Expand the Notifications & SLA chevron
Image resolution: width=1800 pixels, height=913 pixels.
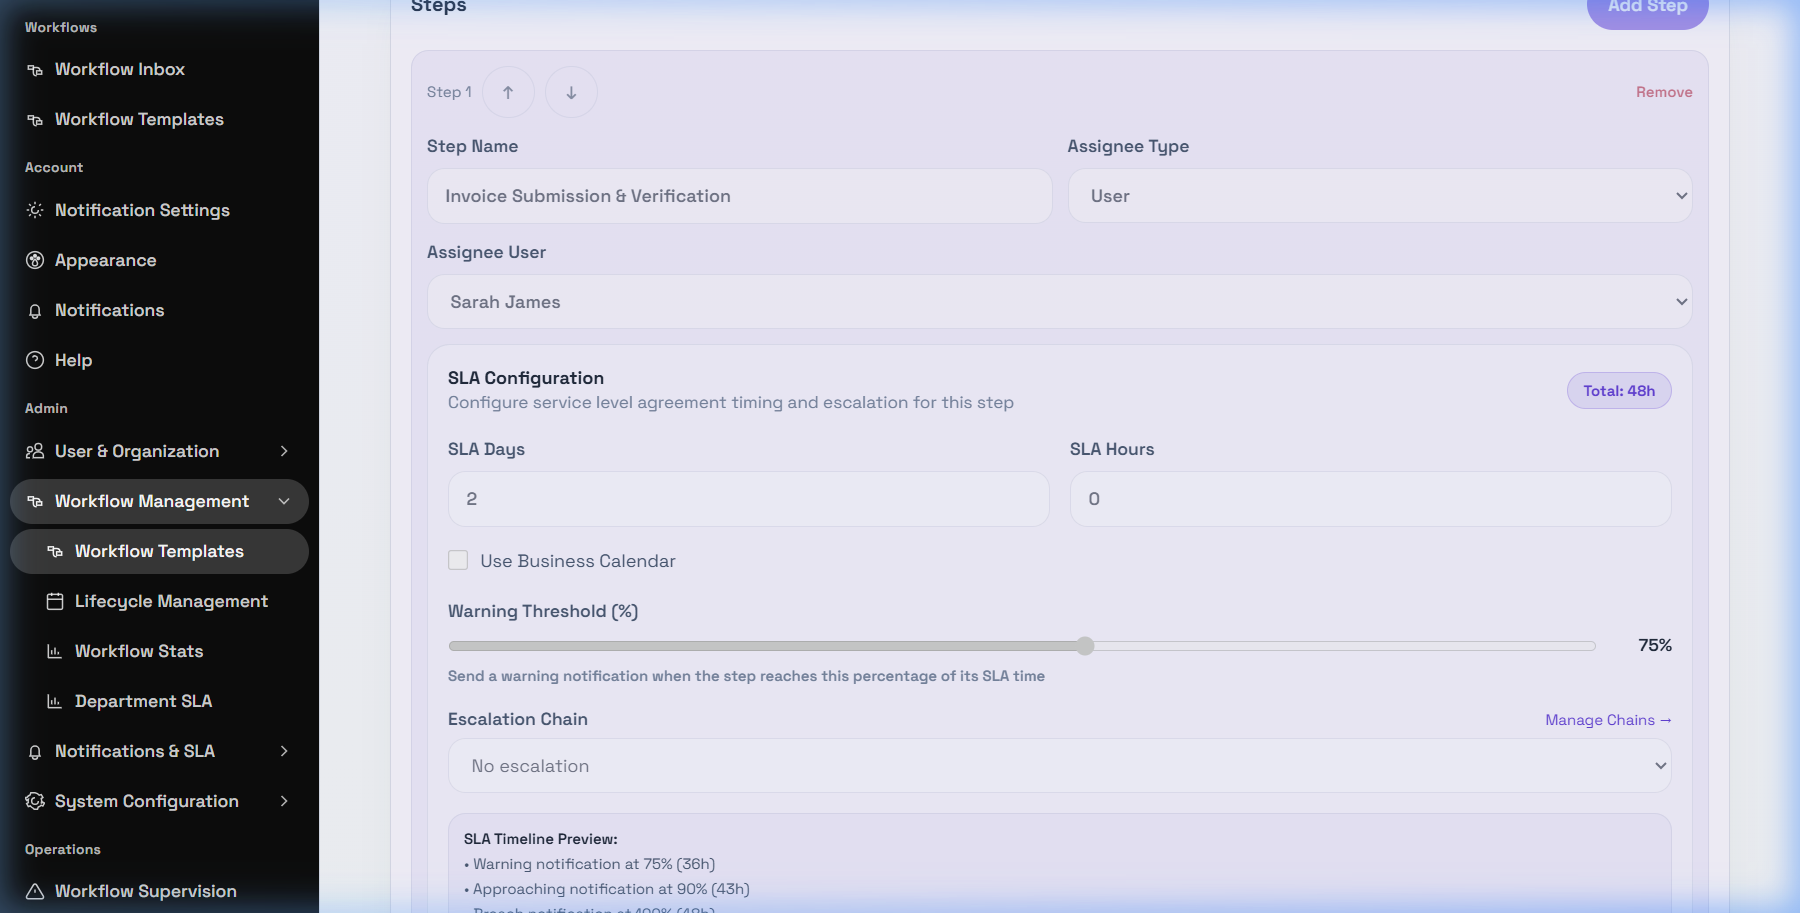point(284,751)
